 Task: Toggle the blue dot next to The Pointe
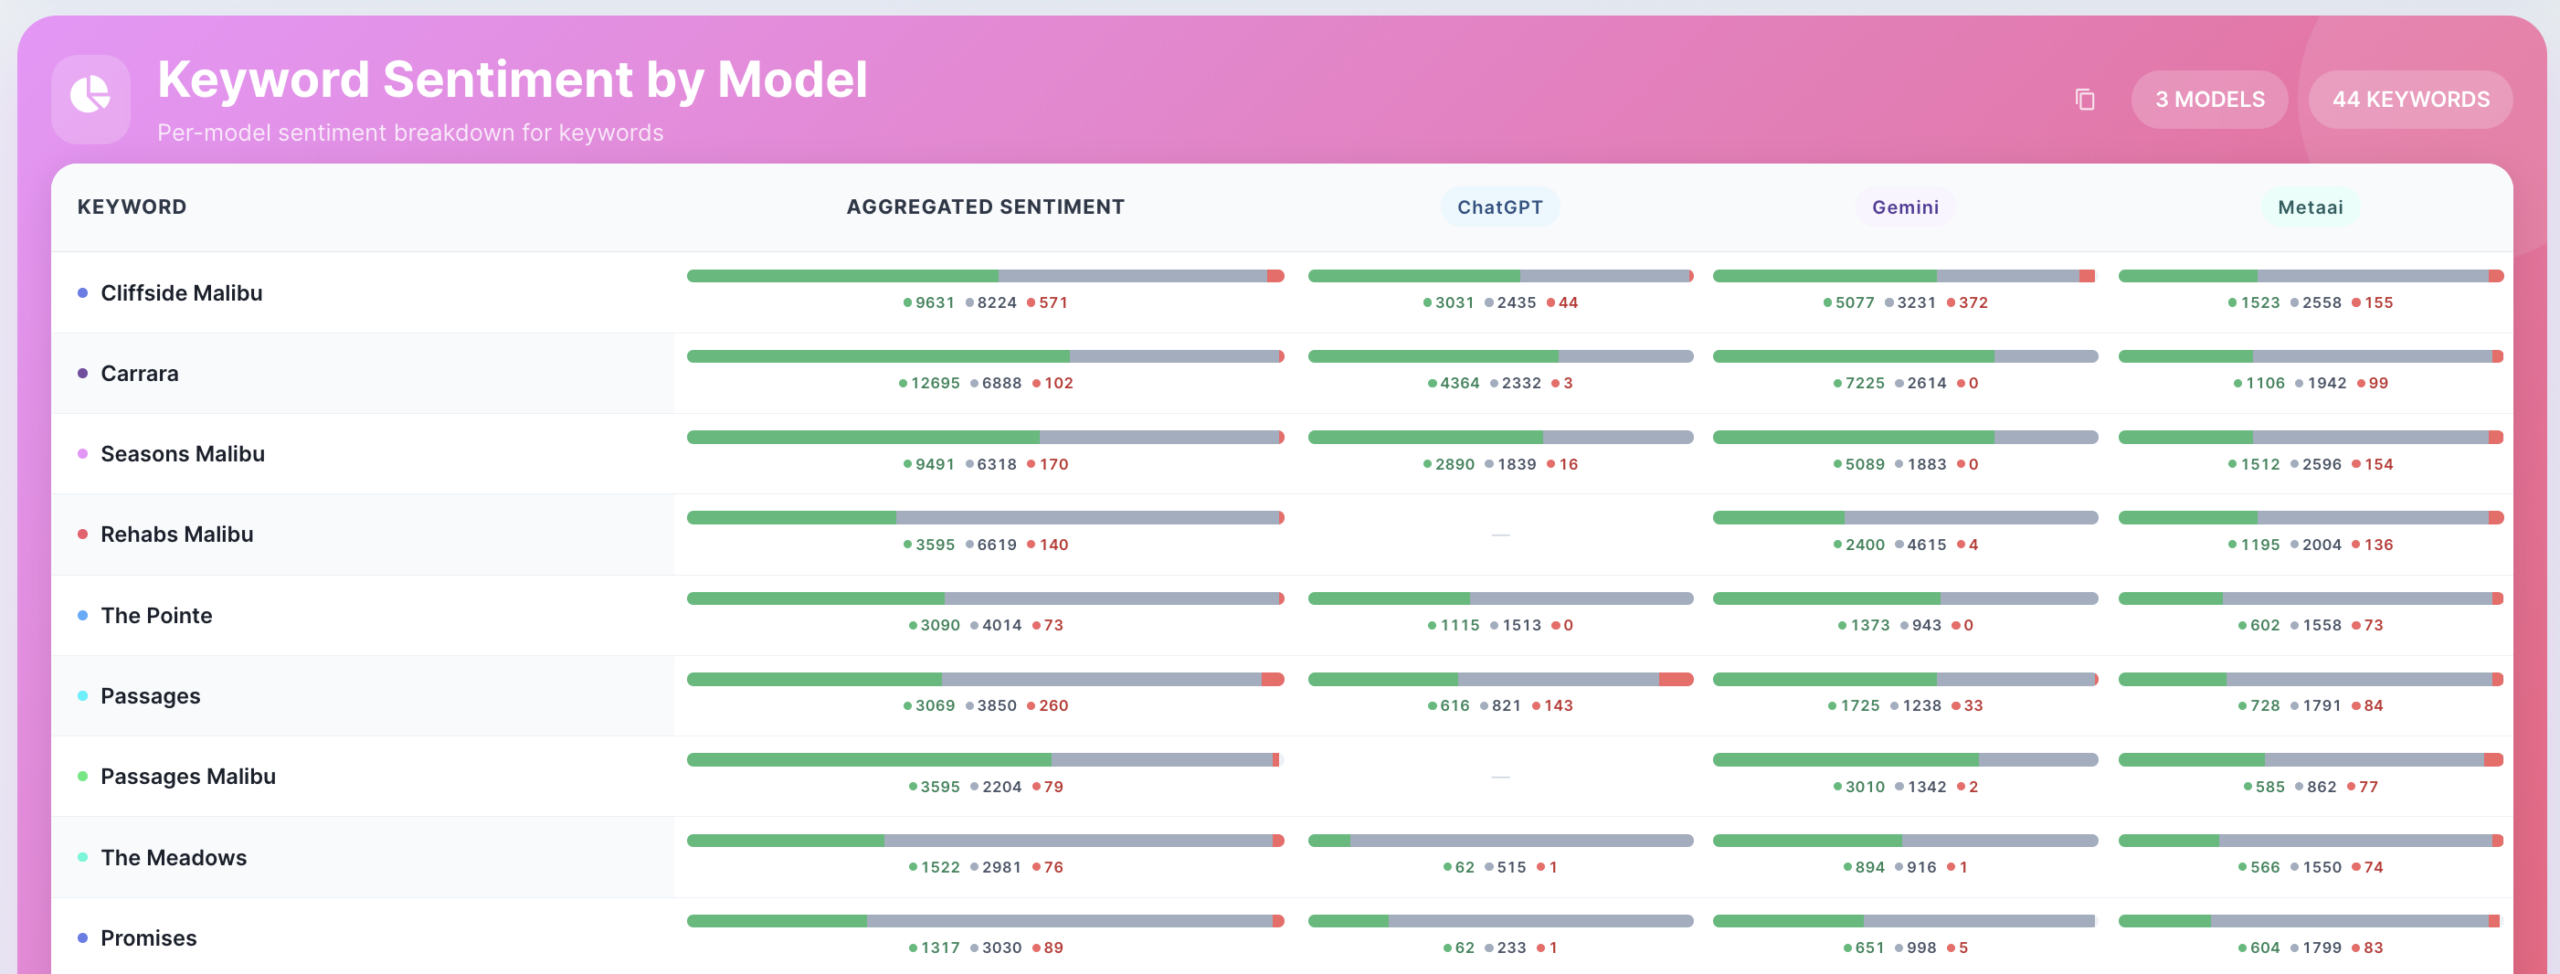point(82,615)
